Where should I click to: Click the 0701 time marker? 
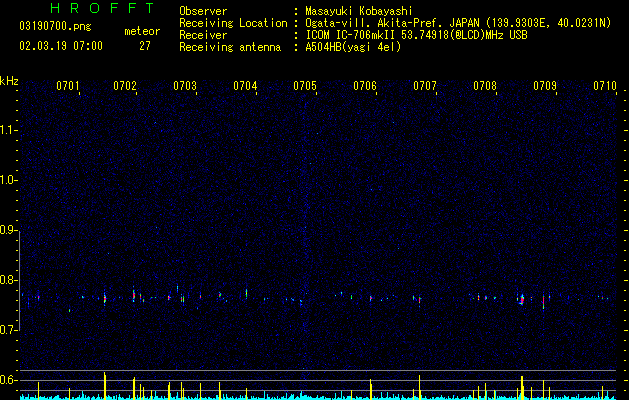pyautogui.click(x=67, y=86)
